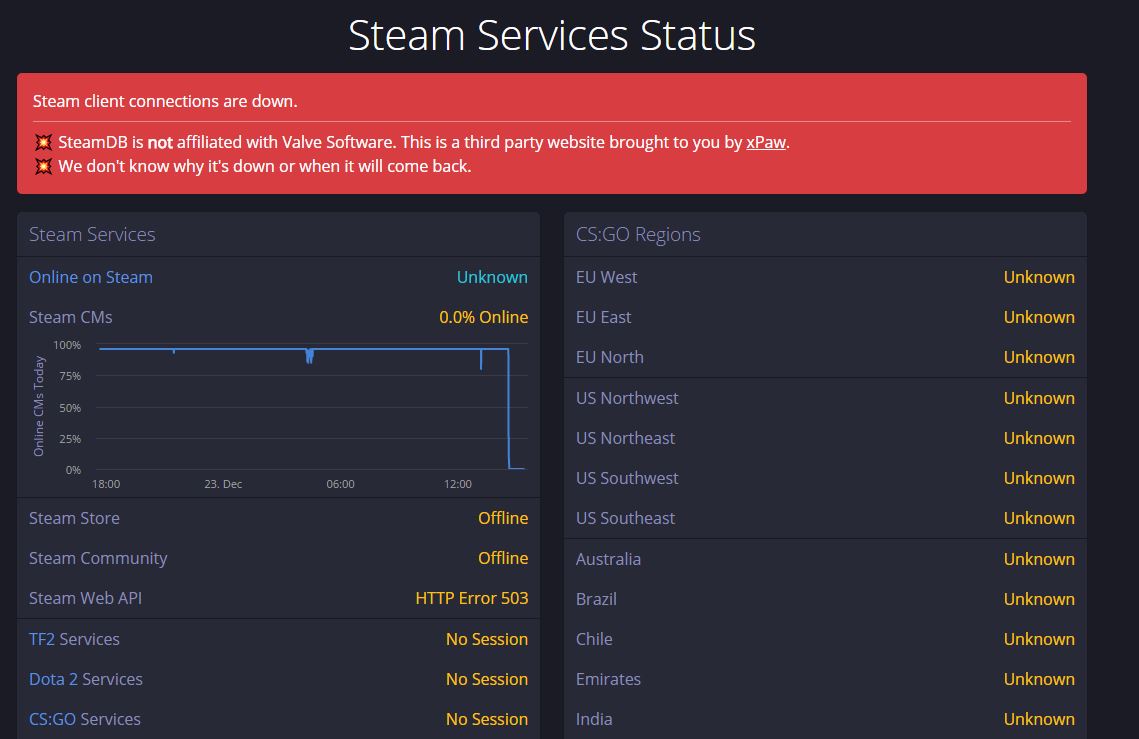
Task: Click the explosion icon beside 'SteamDB is not affiliated'
Action: (44, 142)
